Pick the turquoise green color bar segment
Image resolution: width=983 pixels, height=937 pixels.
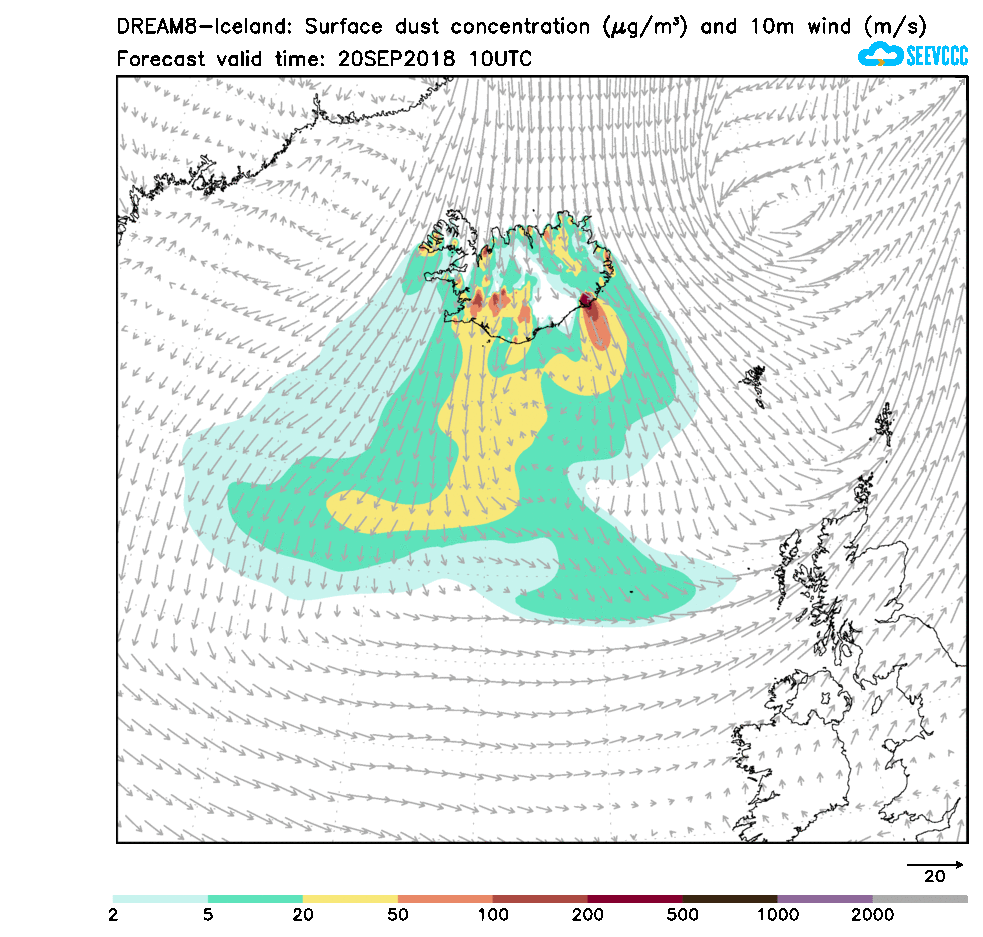[x=255, y=899]
